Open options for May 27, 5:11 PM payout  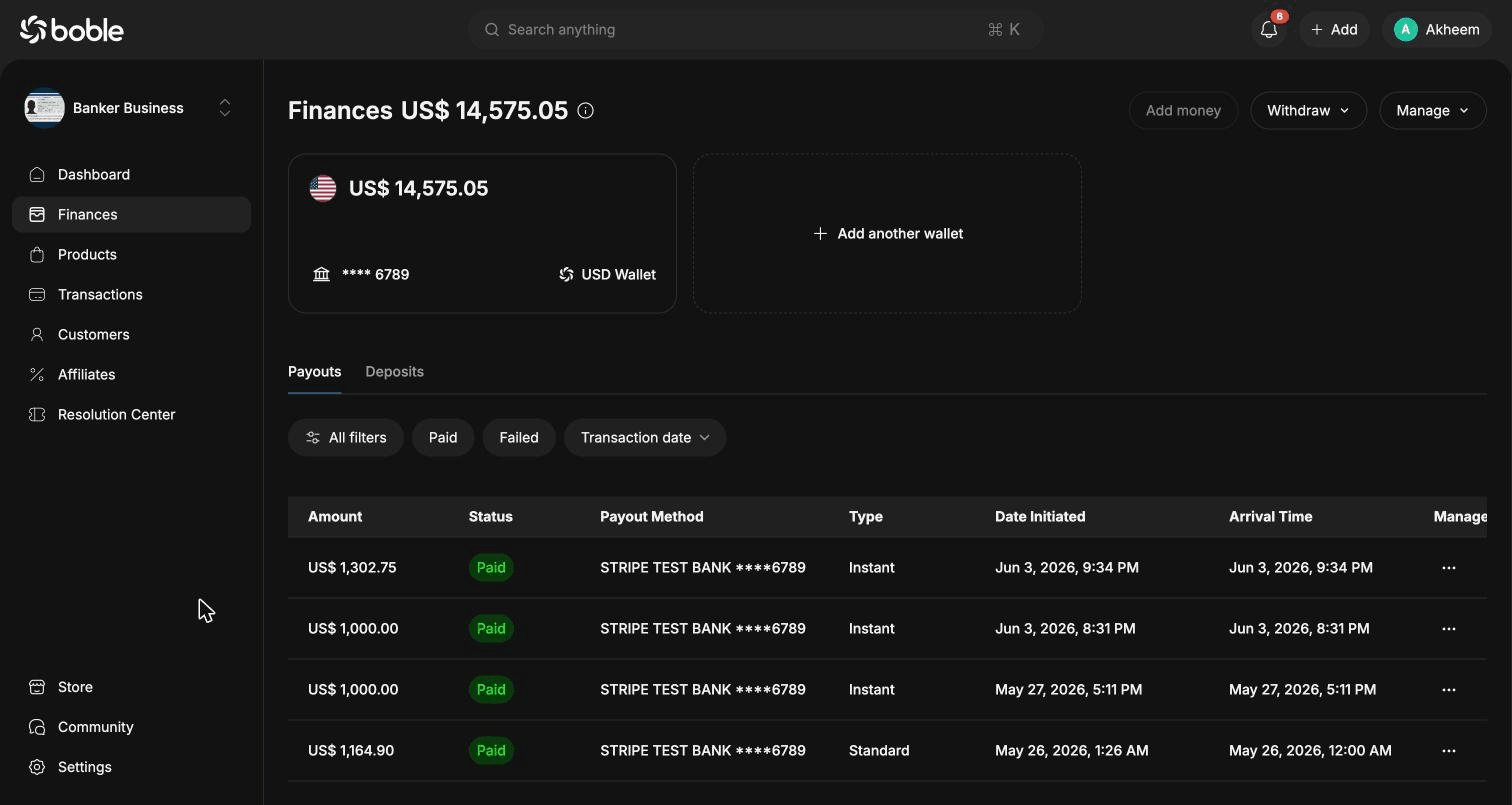click(x=1448, y=690)
